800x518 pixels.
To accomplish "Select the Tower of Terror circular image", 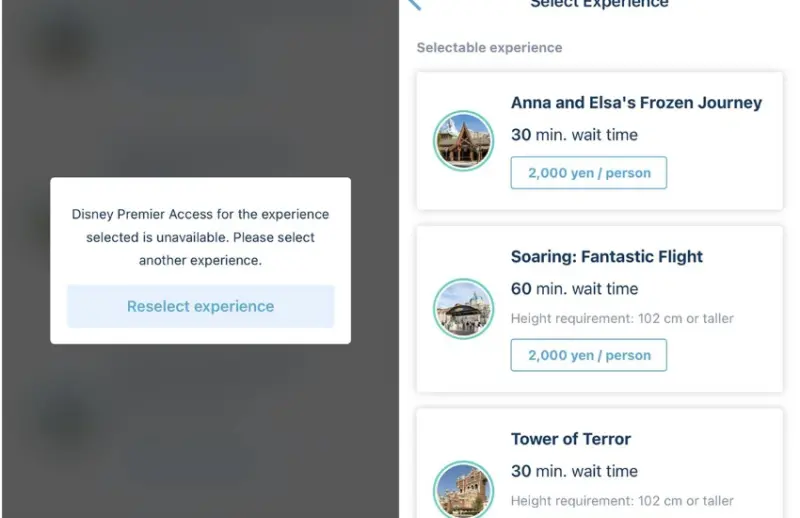I will [463, 489].
